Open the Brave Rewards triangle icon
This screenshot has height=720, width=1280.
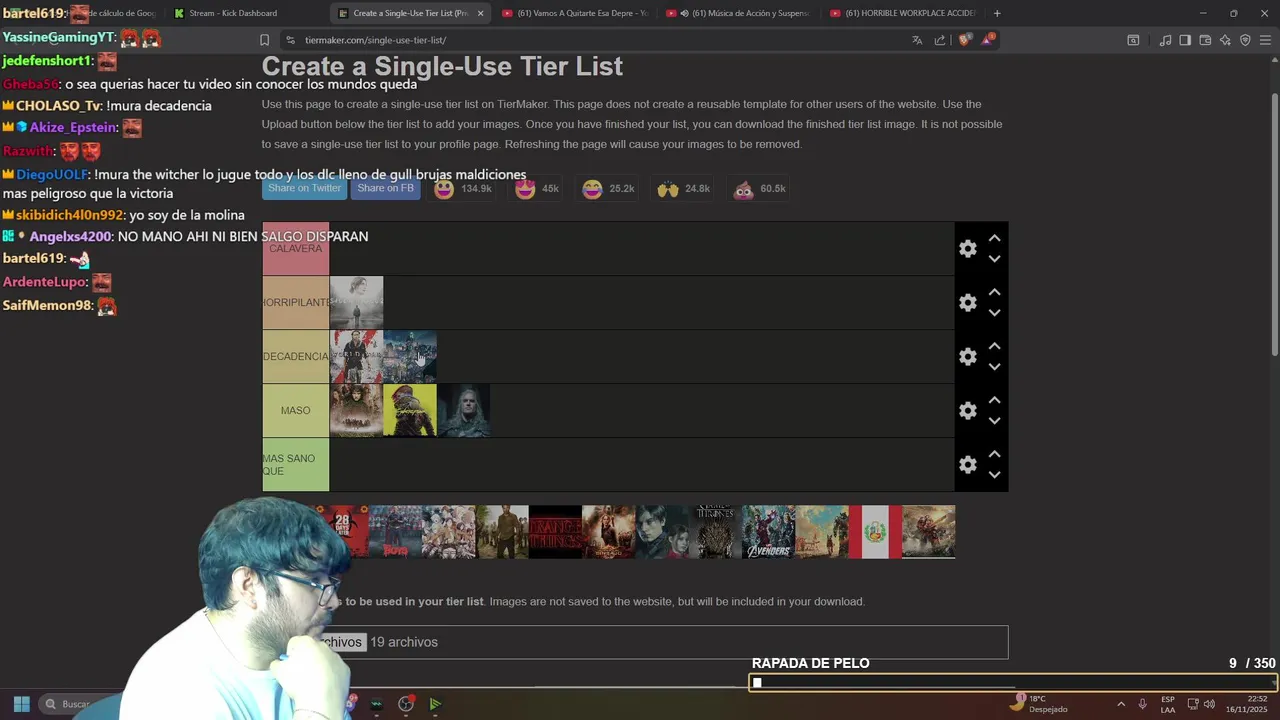point(988,39)
